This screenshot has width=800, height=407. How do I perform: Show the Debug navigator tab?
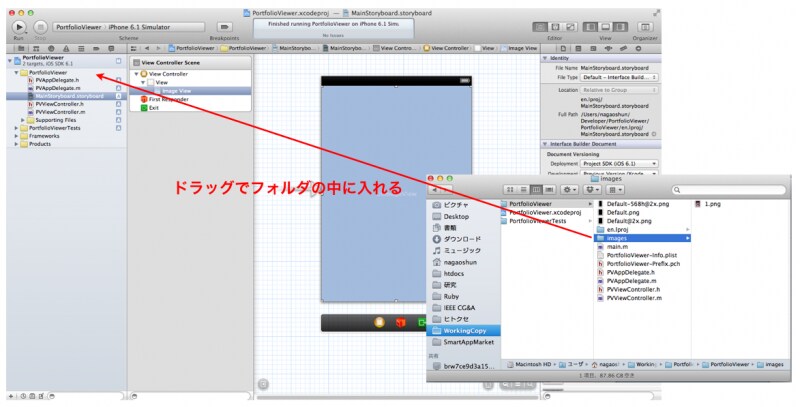(81, 48)
